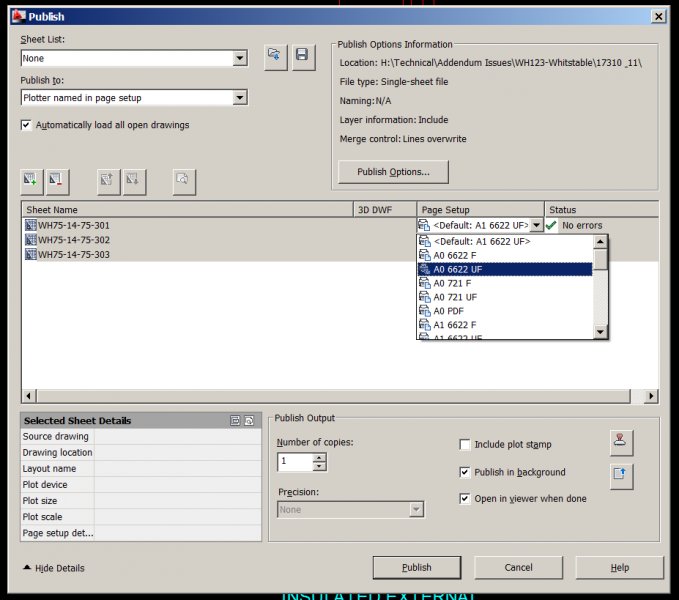This screenshot has width=679, height=600.
Task: Click the page setup list scrollbar thumb
Action: [x=600, y=259]
